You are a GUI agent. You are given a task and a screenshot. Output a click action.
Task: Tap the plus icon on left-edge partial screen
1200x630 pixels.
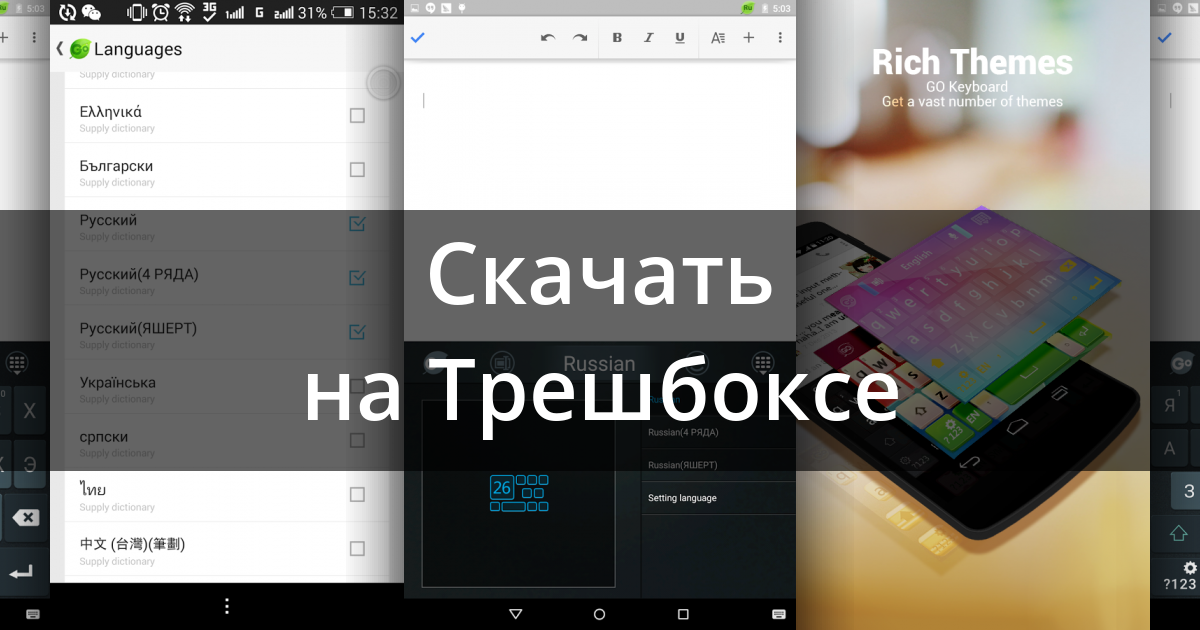click(4, 38)
